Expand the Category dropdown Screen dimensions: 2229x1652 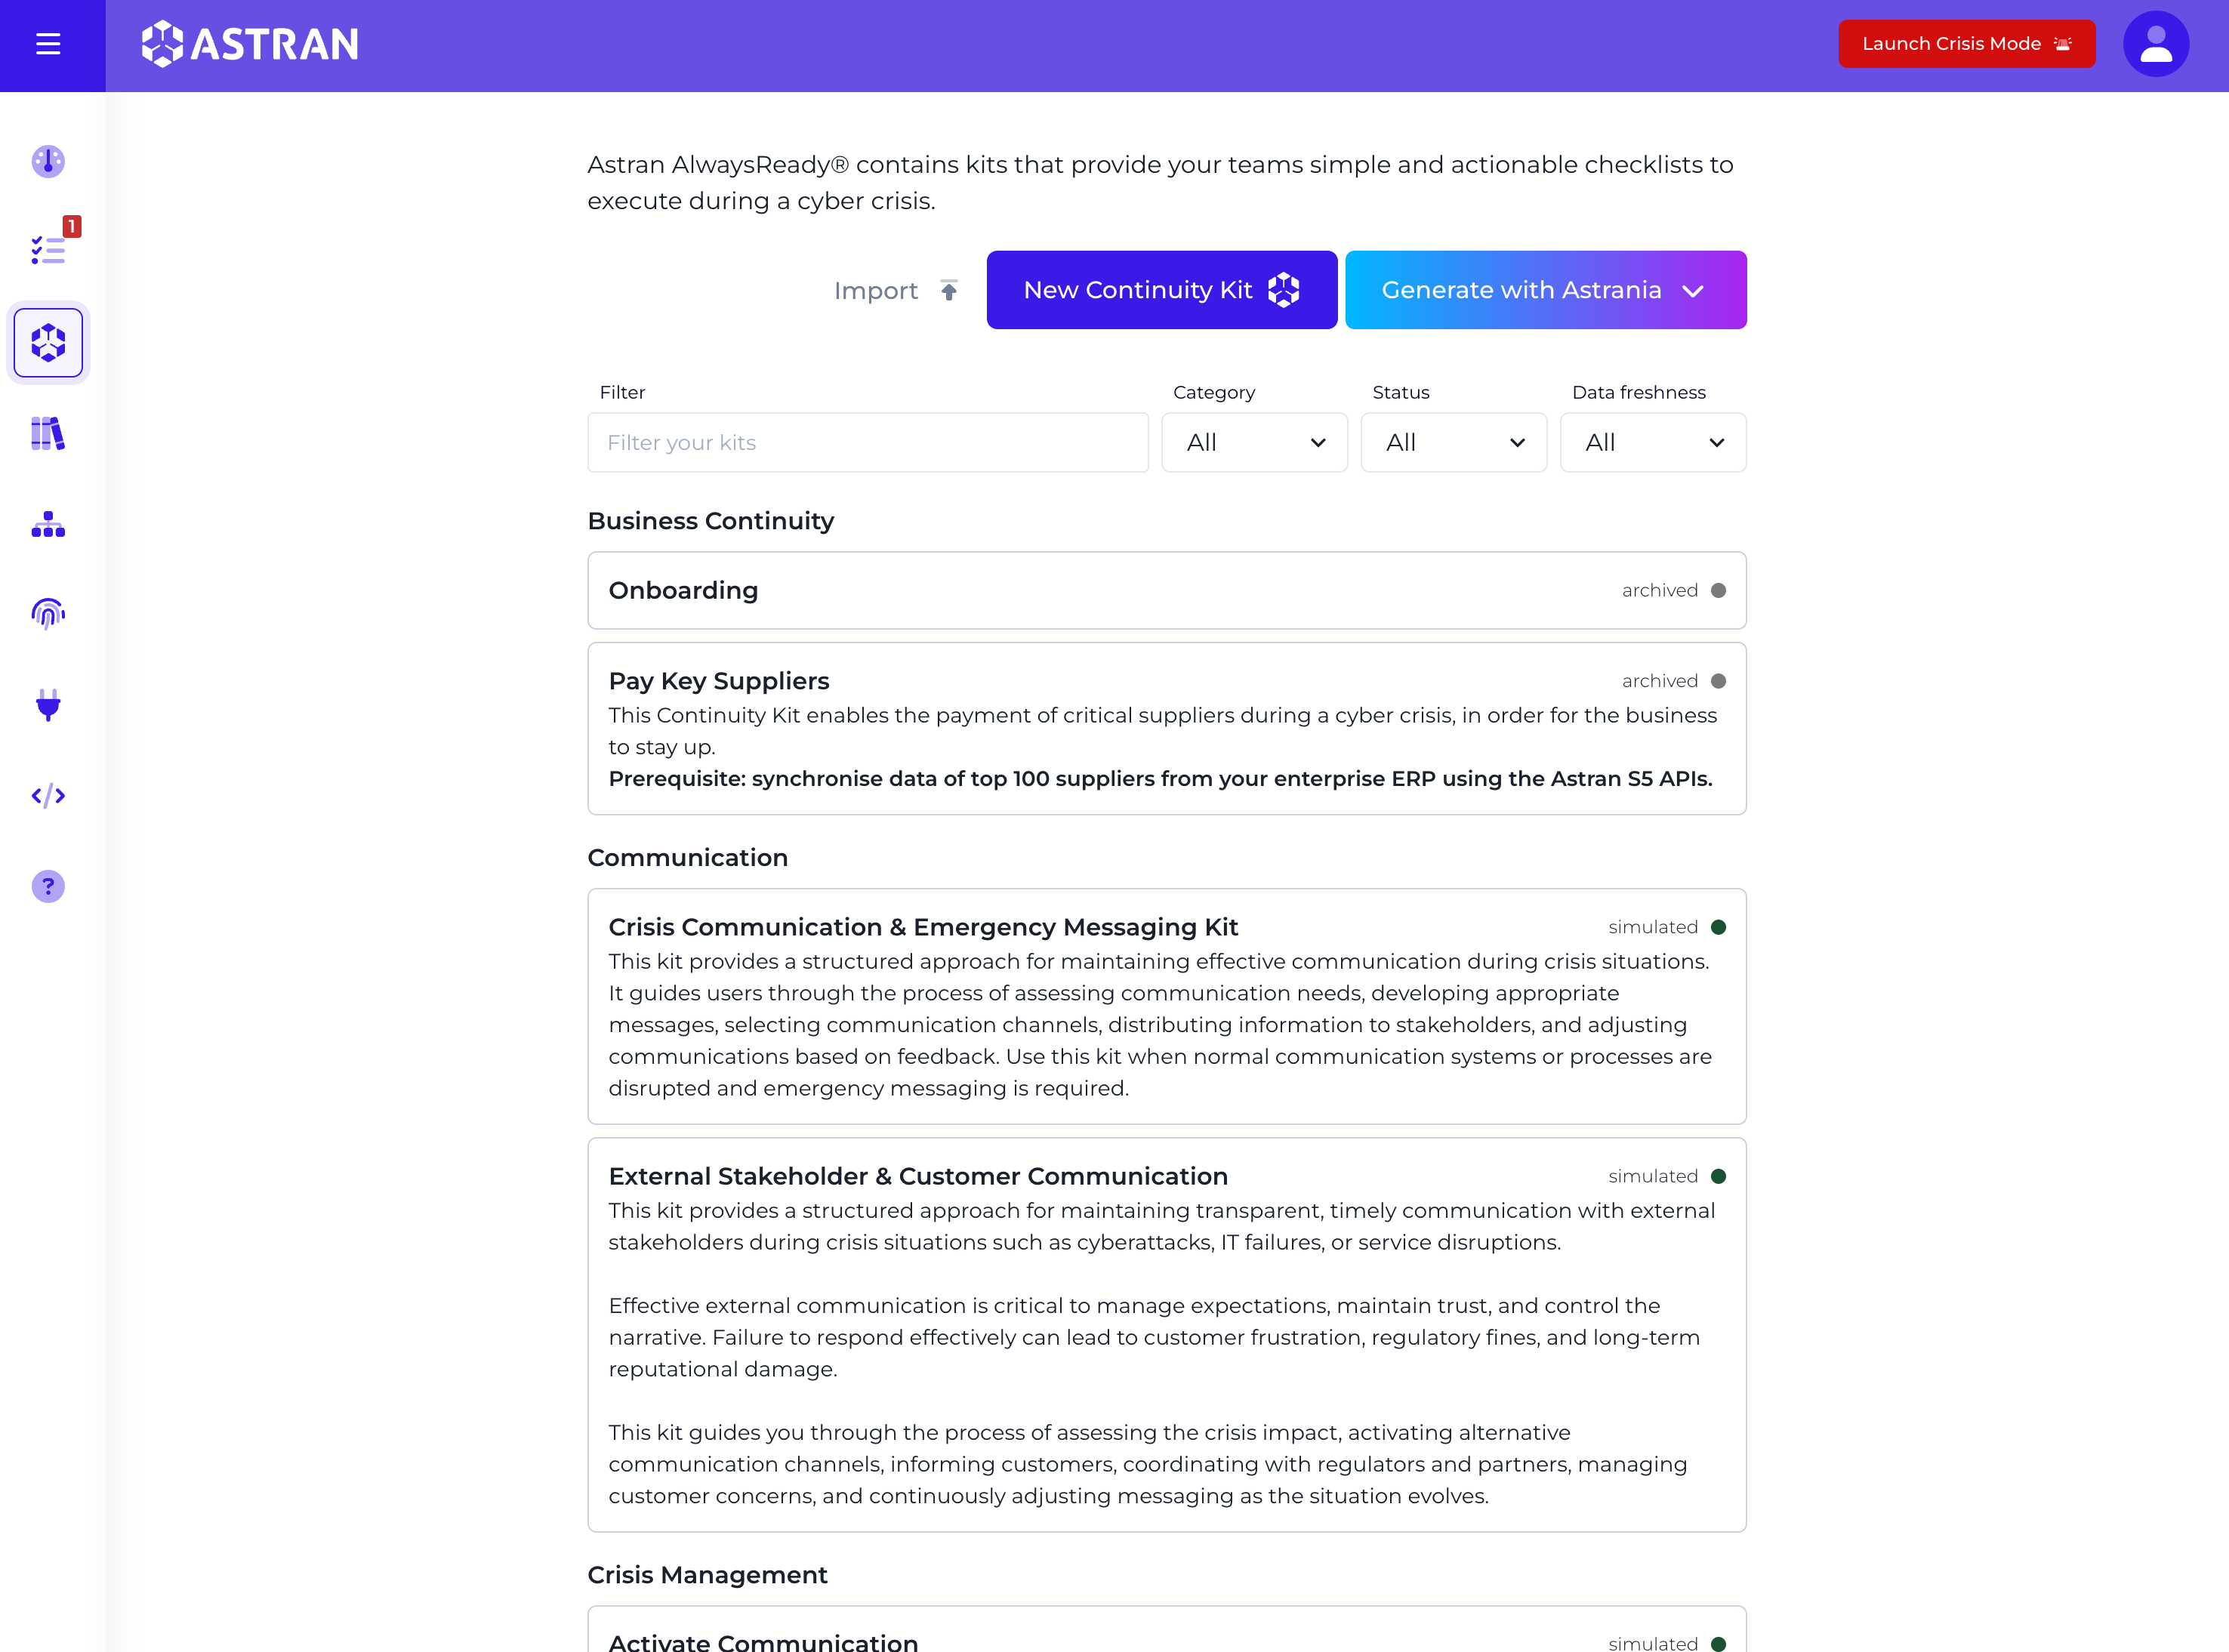coord(1254,442)
